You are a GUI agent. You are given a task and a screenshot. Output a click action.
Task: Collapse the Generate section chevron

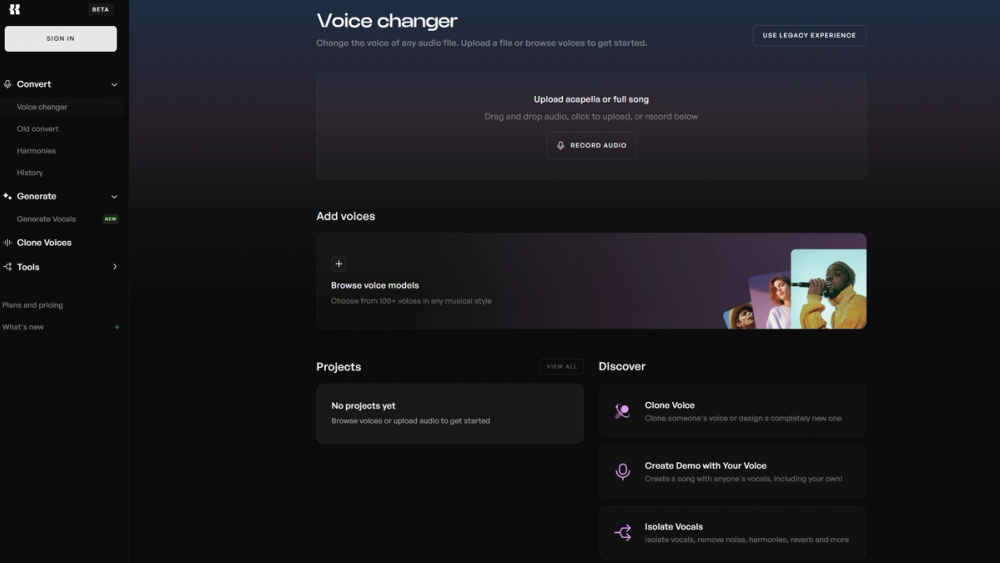click(x=114, y=196)
